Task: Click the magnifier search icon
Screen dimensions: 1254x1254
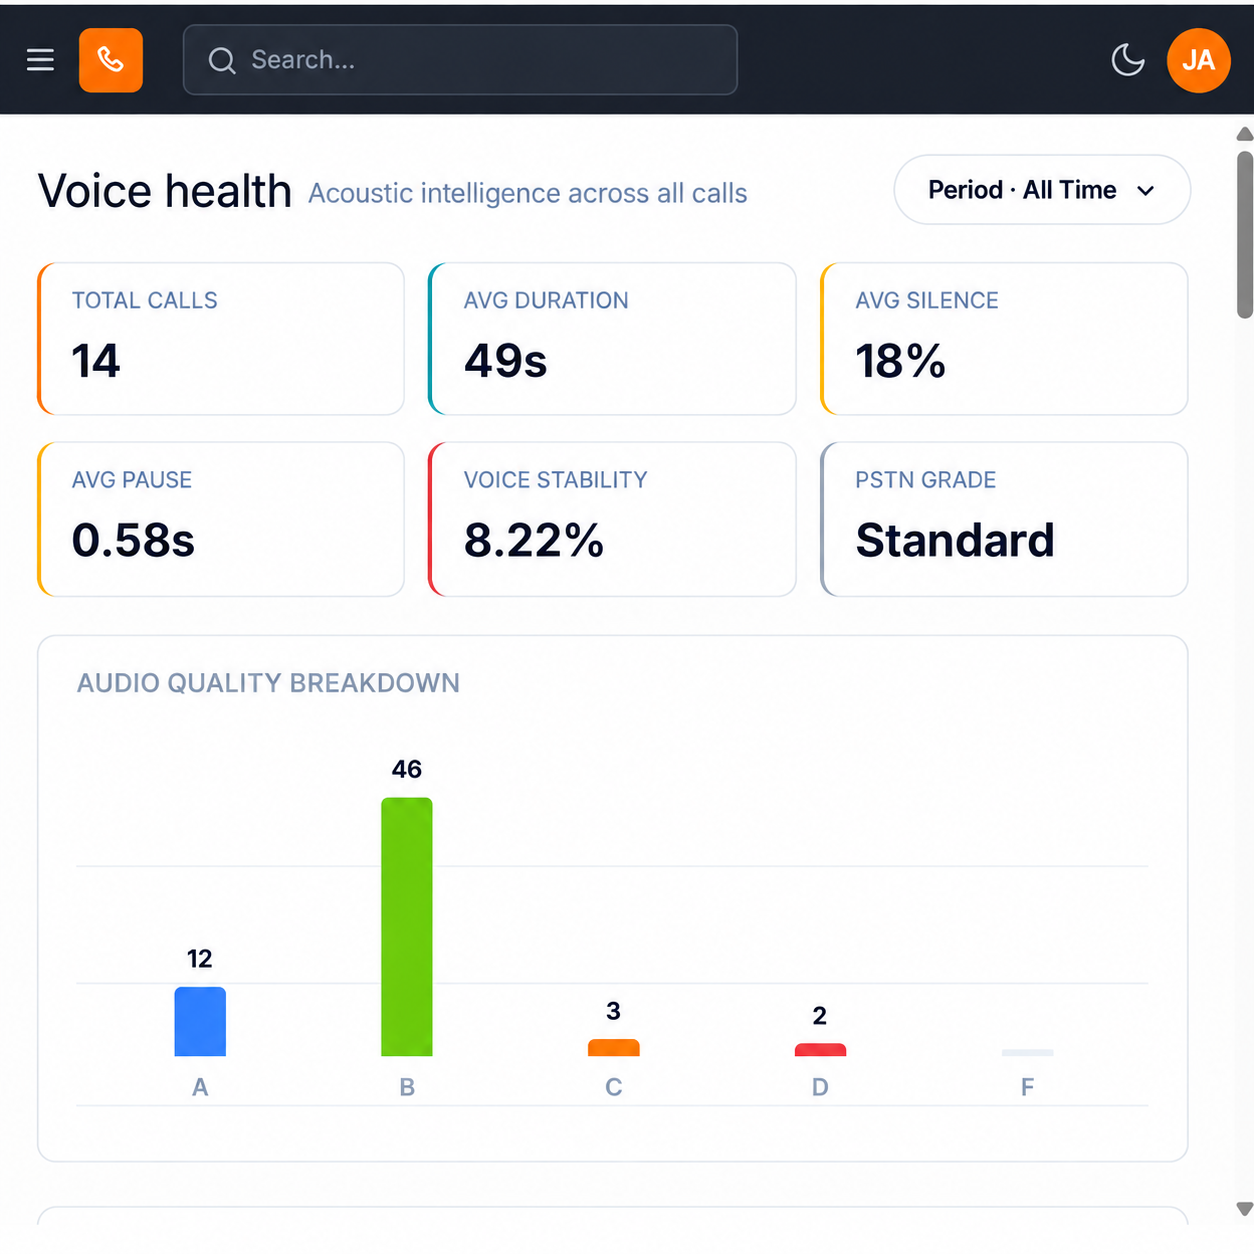Action: pyautogui.click(x=222, y=61)
